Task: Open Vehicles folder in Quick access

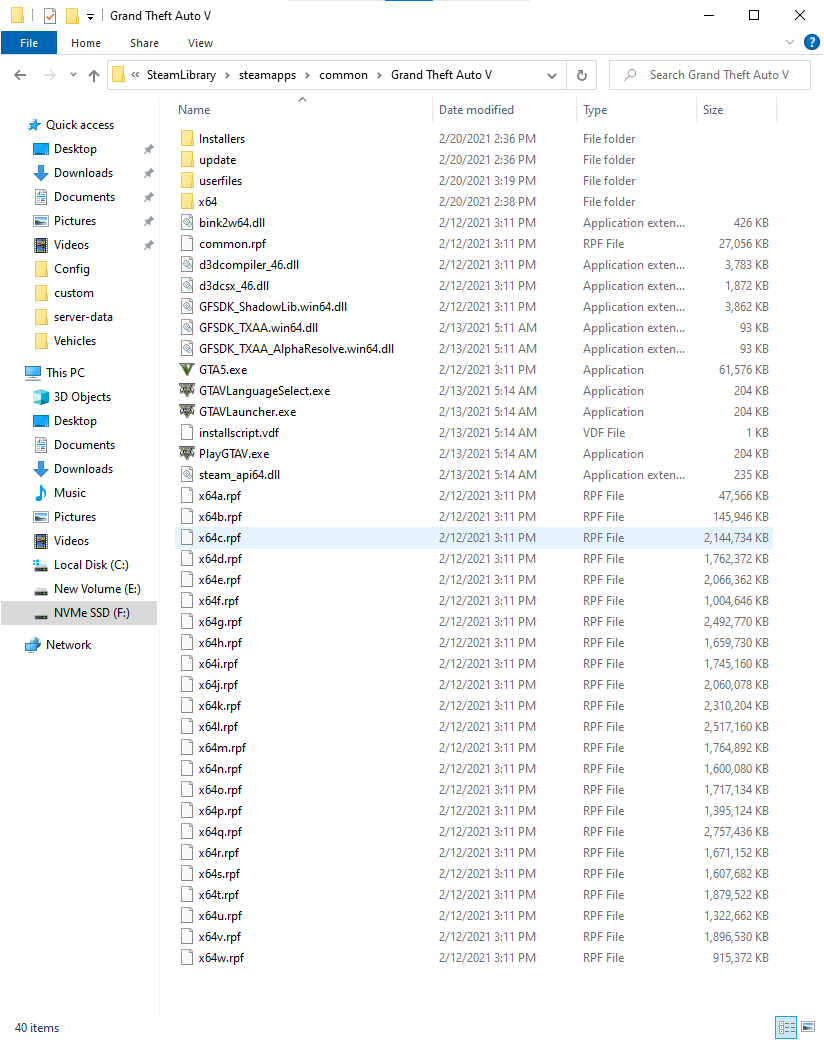Action: [x=65, y=341]
